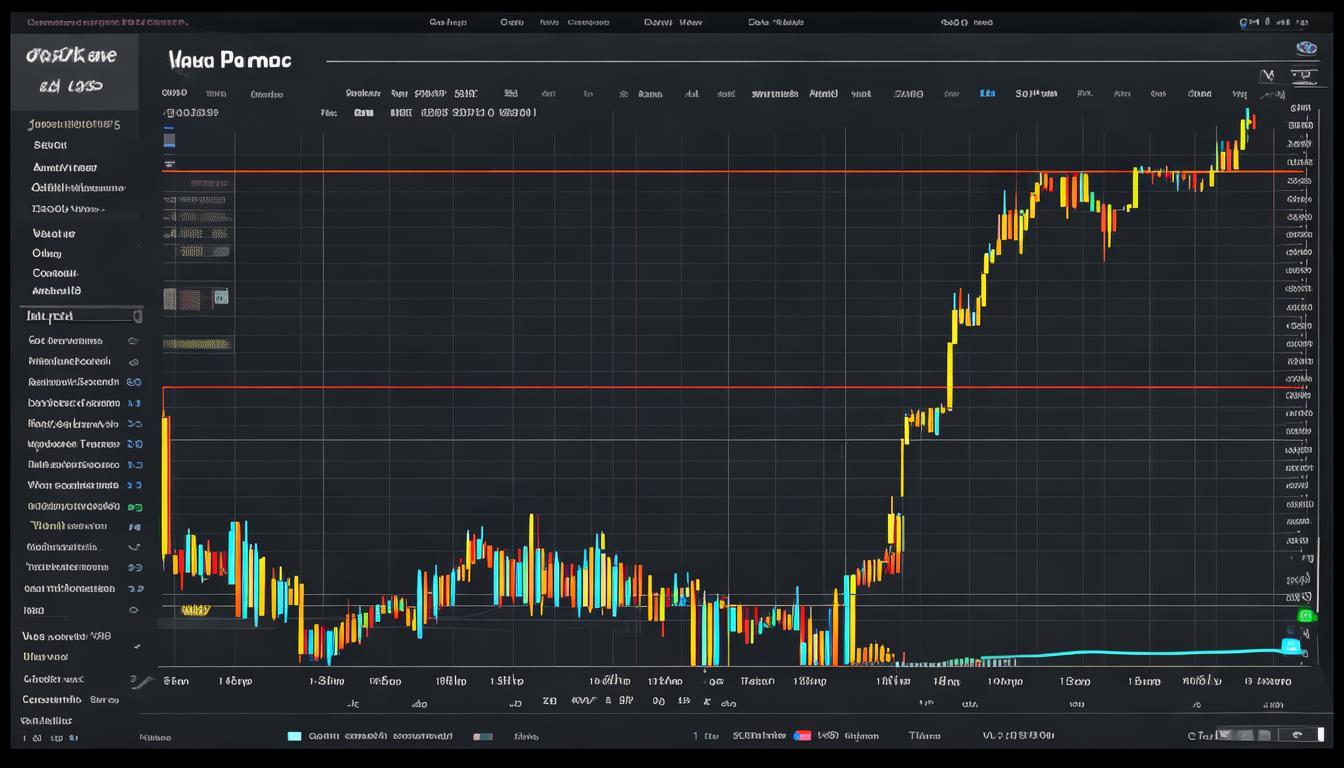Click the 'Veloiue' link in the left sidebar

tap(54, 233)
